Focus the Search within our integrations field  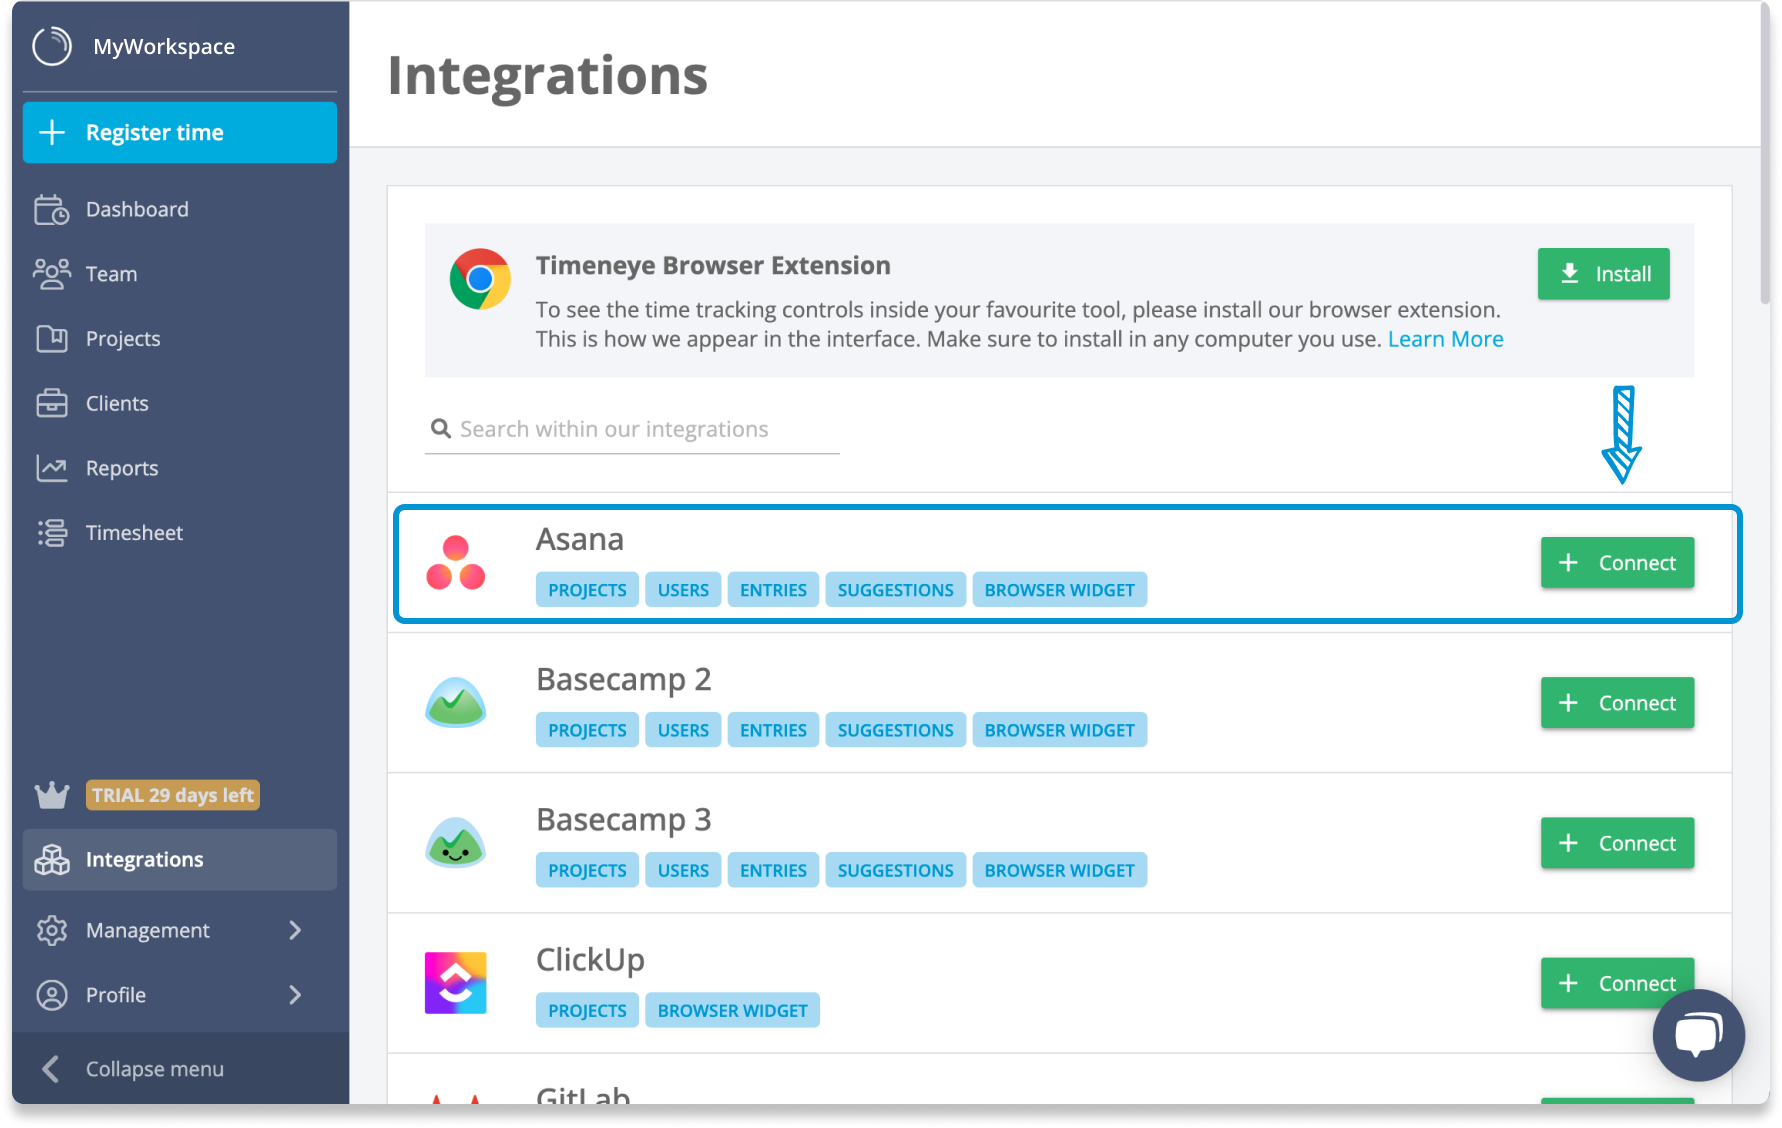(x=632, y=429)
